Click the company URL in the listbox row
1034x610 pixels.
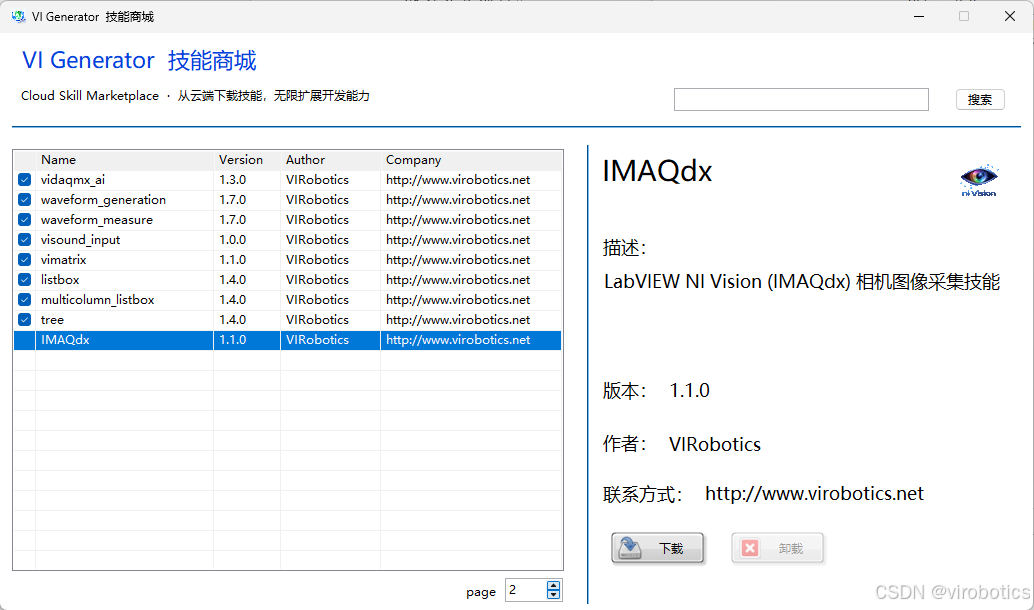(458, 280)
